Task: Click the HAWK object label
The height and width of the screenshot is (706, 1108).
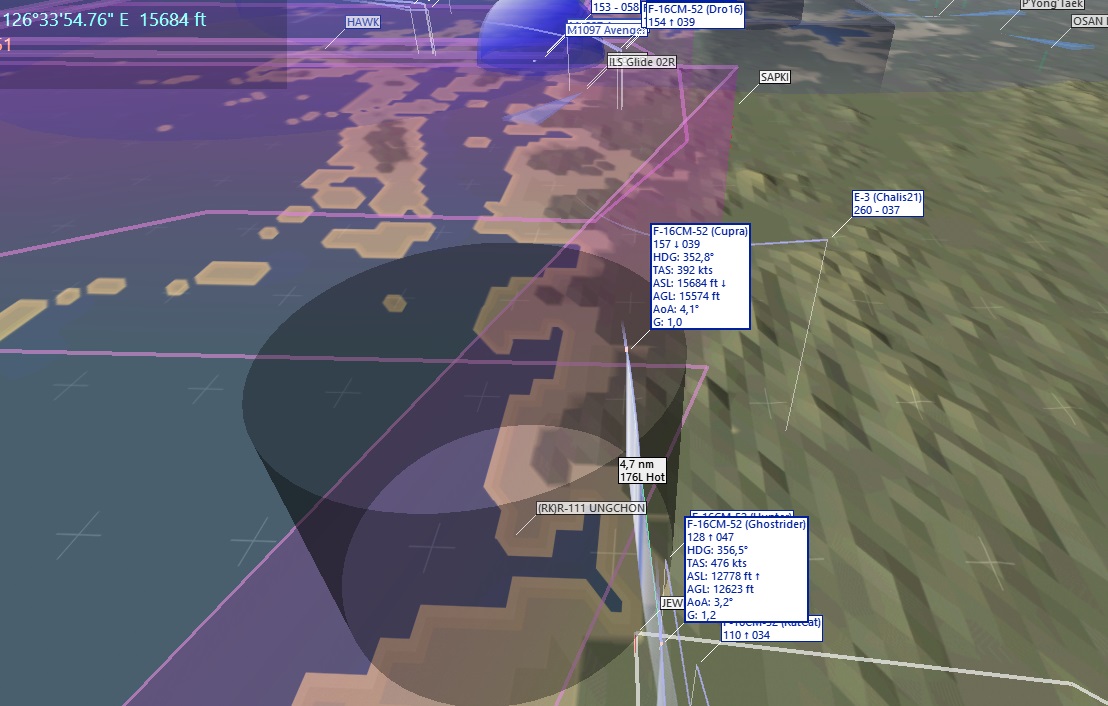Action: tap(363, 22)
